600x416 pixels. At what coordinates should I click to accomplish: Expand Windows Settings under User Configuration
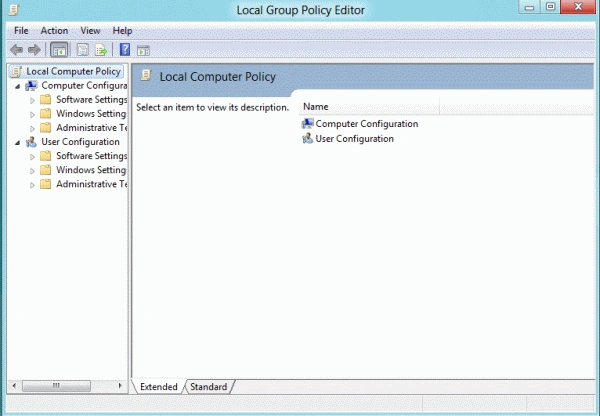point(32,171)
